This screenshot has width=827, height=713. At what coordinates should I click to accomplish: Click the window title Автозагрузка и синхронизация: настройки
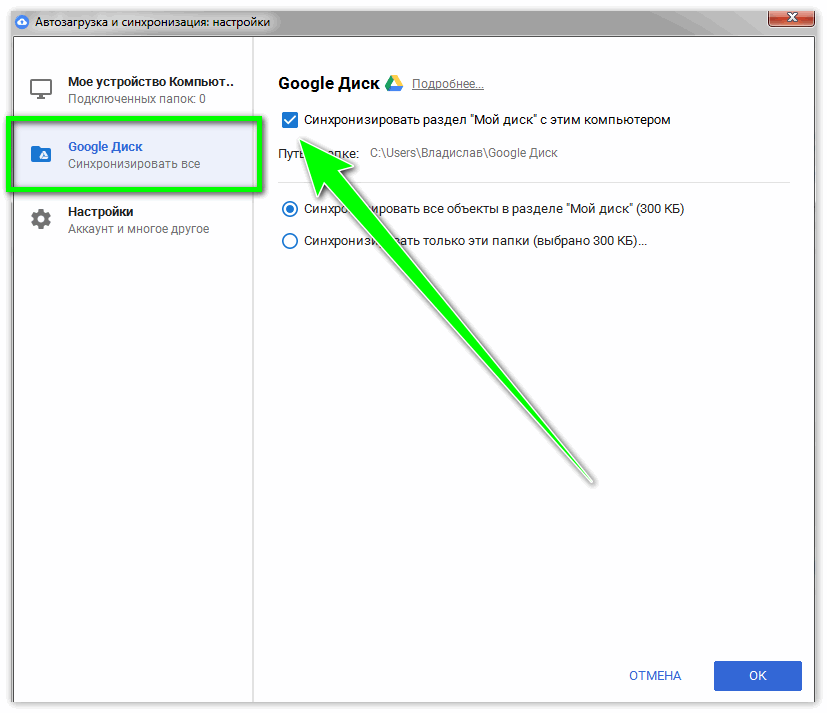tap(152, 22)
